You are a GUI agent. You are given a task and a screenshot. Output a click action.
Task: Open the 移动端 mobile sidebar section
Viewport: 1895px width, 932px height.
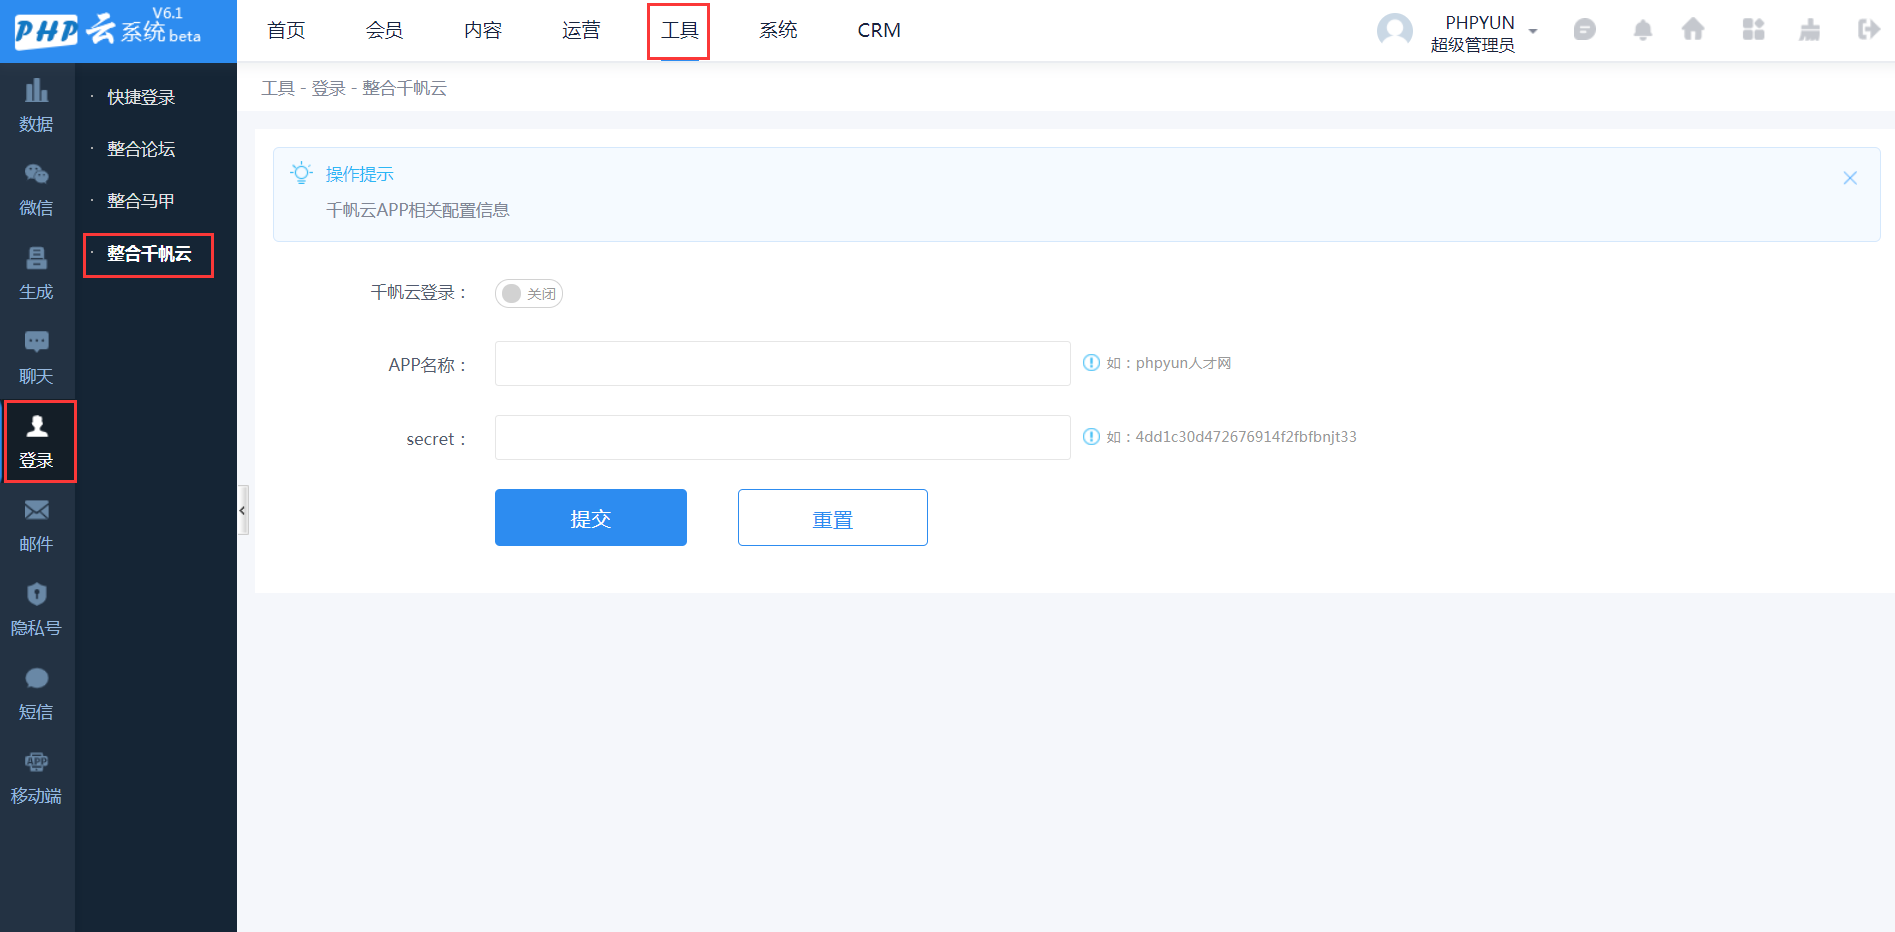tap(37, 778)
